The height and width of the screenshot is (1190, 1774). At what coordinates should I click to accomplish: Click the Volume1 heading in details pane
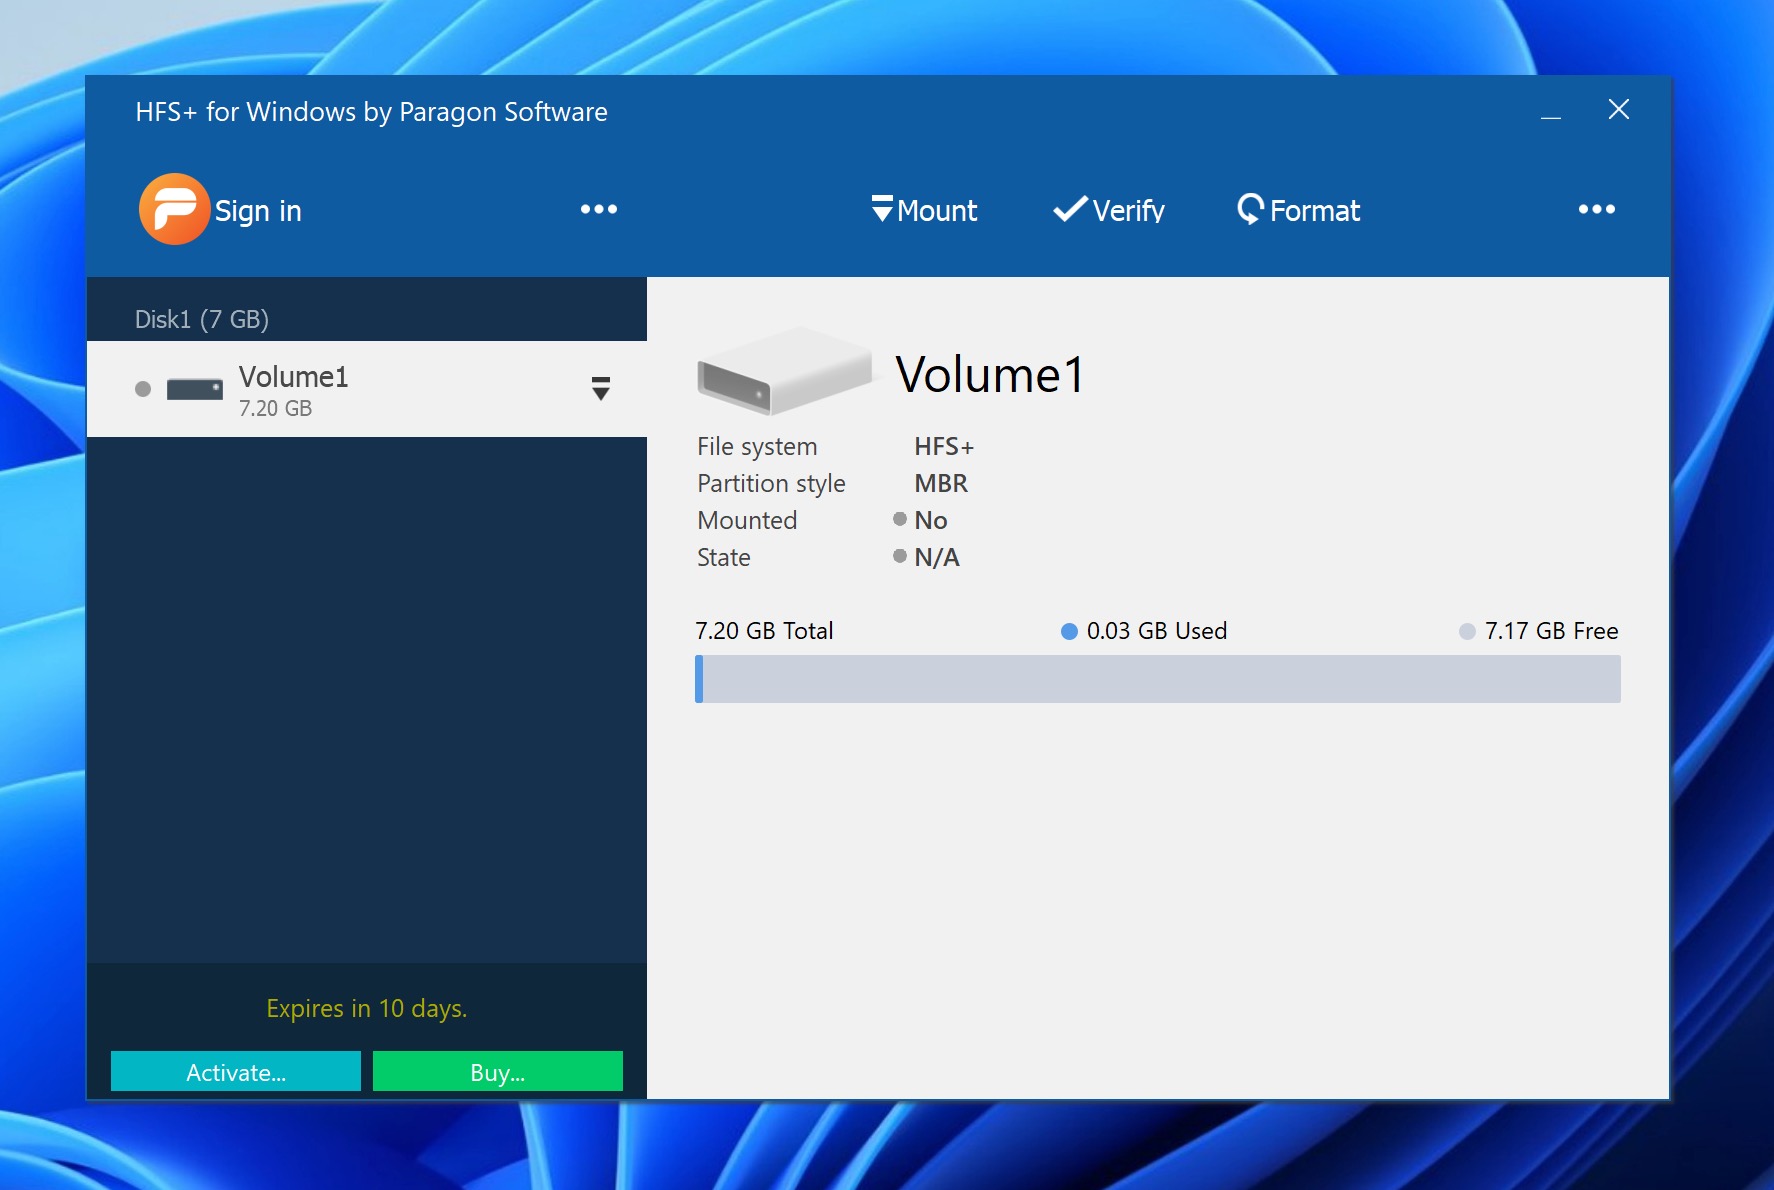(x=989, y=375)
